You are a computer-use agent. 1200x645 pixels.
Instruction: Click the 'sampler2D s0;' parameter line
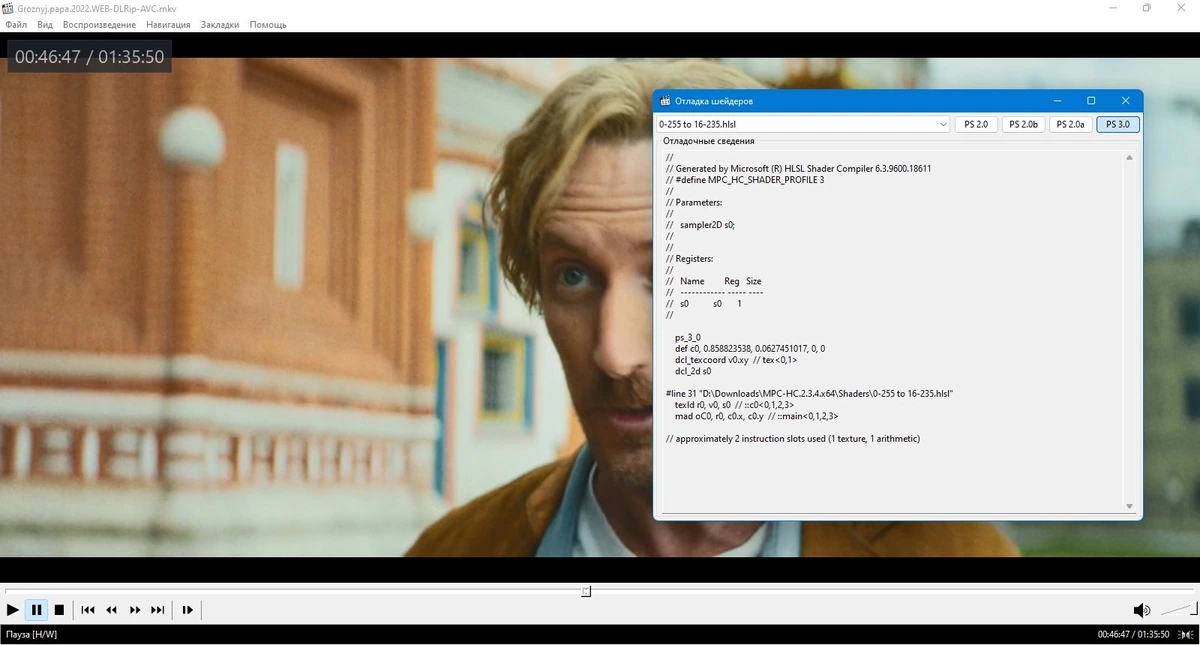click(x=700, y=225)
